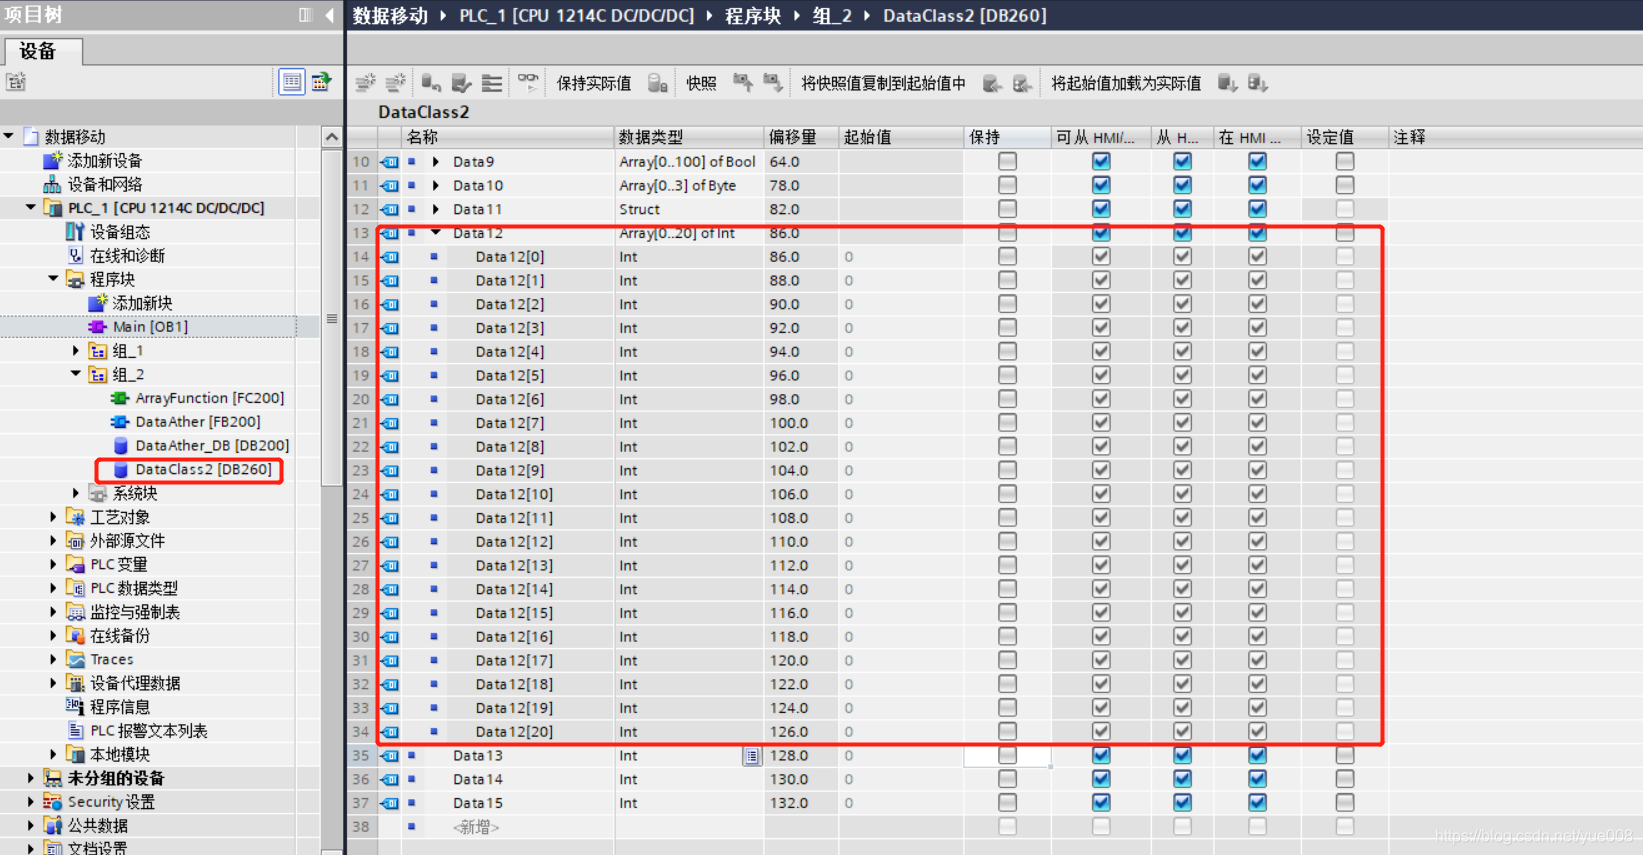Click start value cell of Data12[0]
The image size is (1643, 855).
[x=900, y=256]
